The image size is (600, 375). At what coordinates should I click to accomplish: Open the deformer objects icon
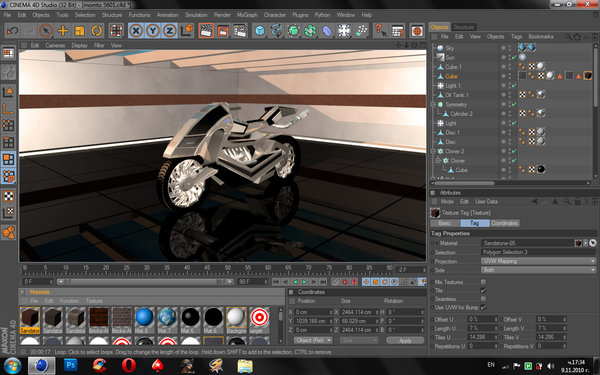pyautogui.click(x=327, y=31)
